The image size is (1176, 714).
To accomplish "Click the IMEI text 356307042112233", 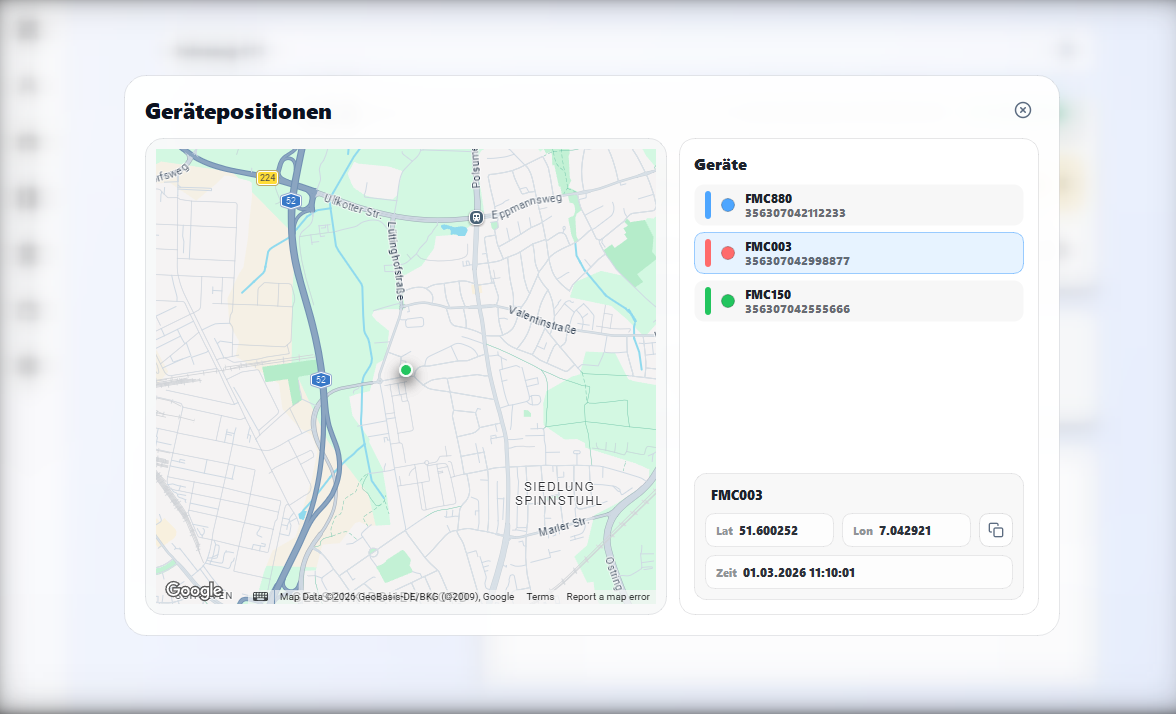I will pyautogui.click(x=795, y=213).
